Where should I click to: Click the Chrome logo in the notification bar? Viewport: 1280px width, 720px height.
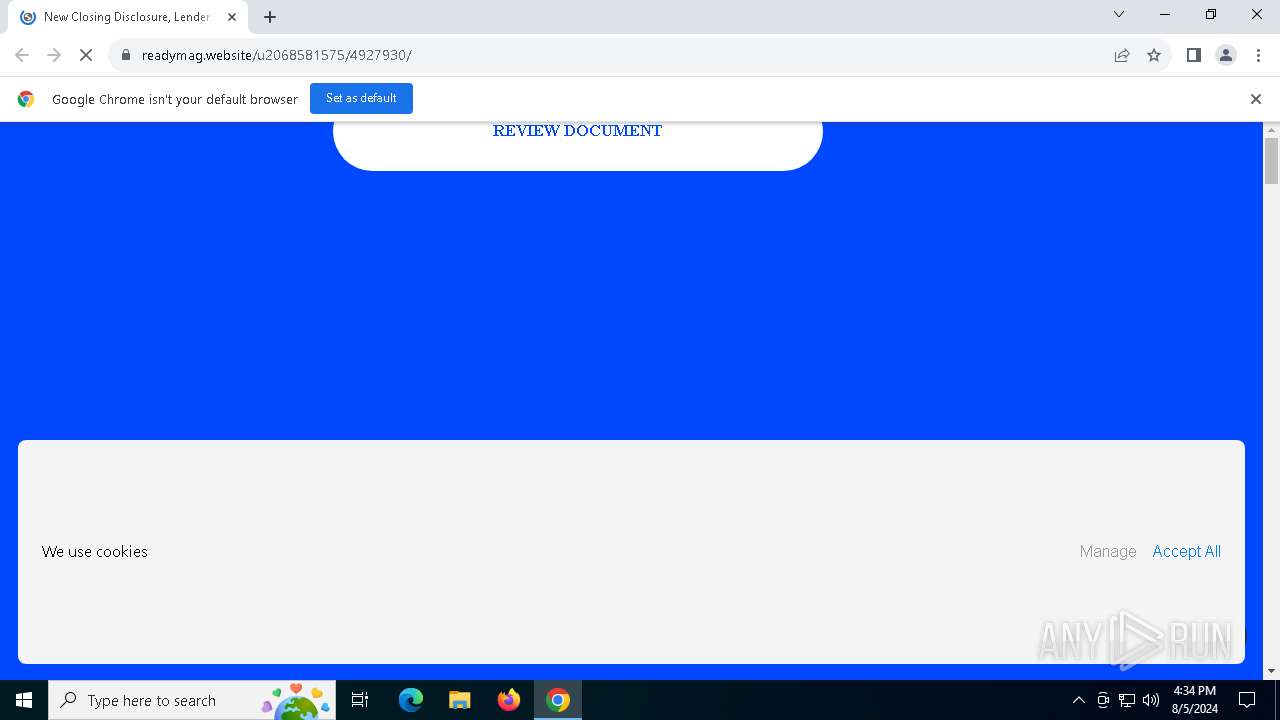tap(26, 99)
